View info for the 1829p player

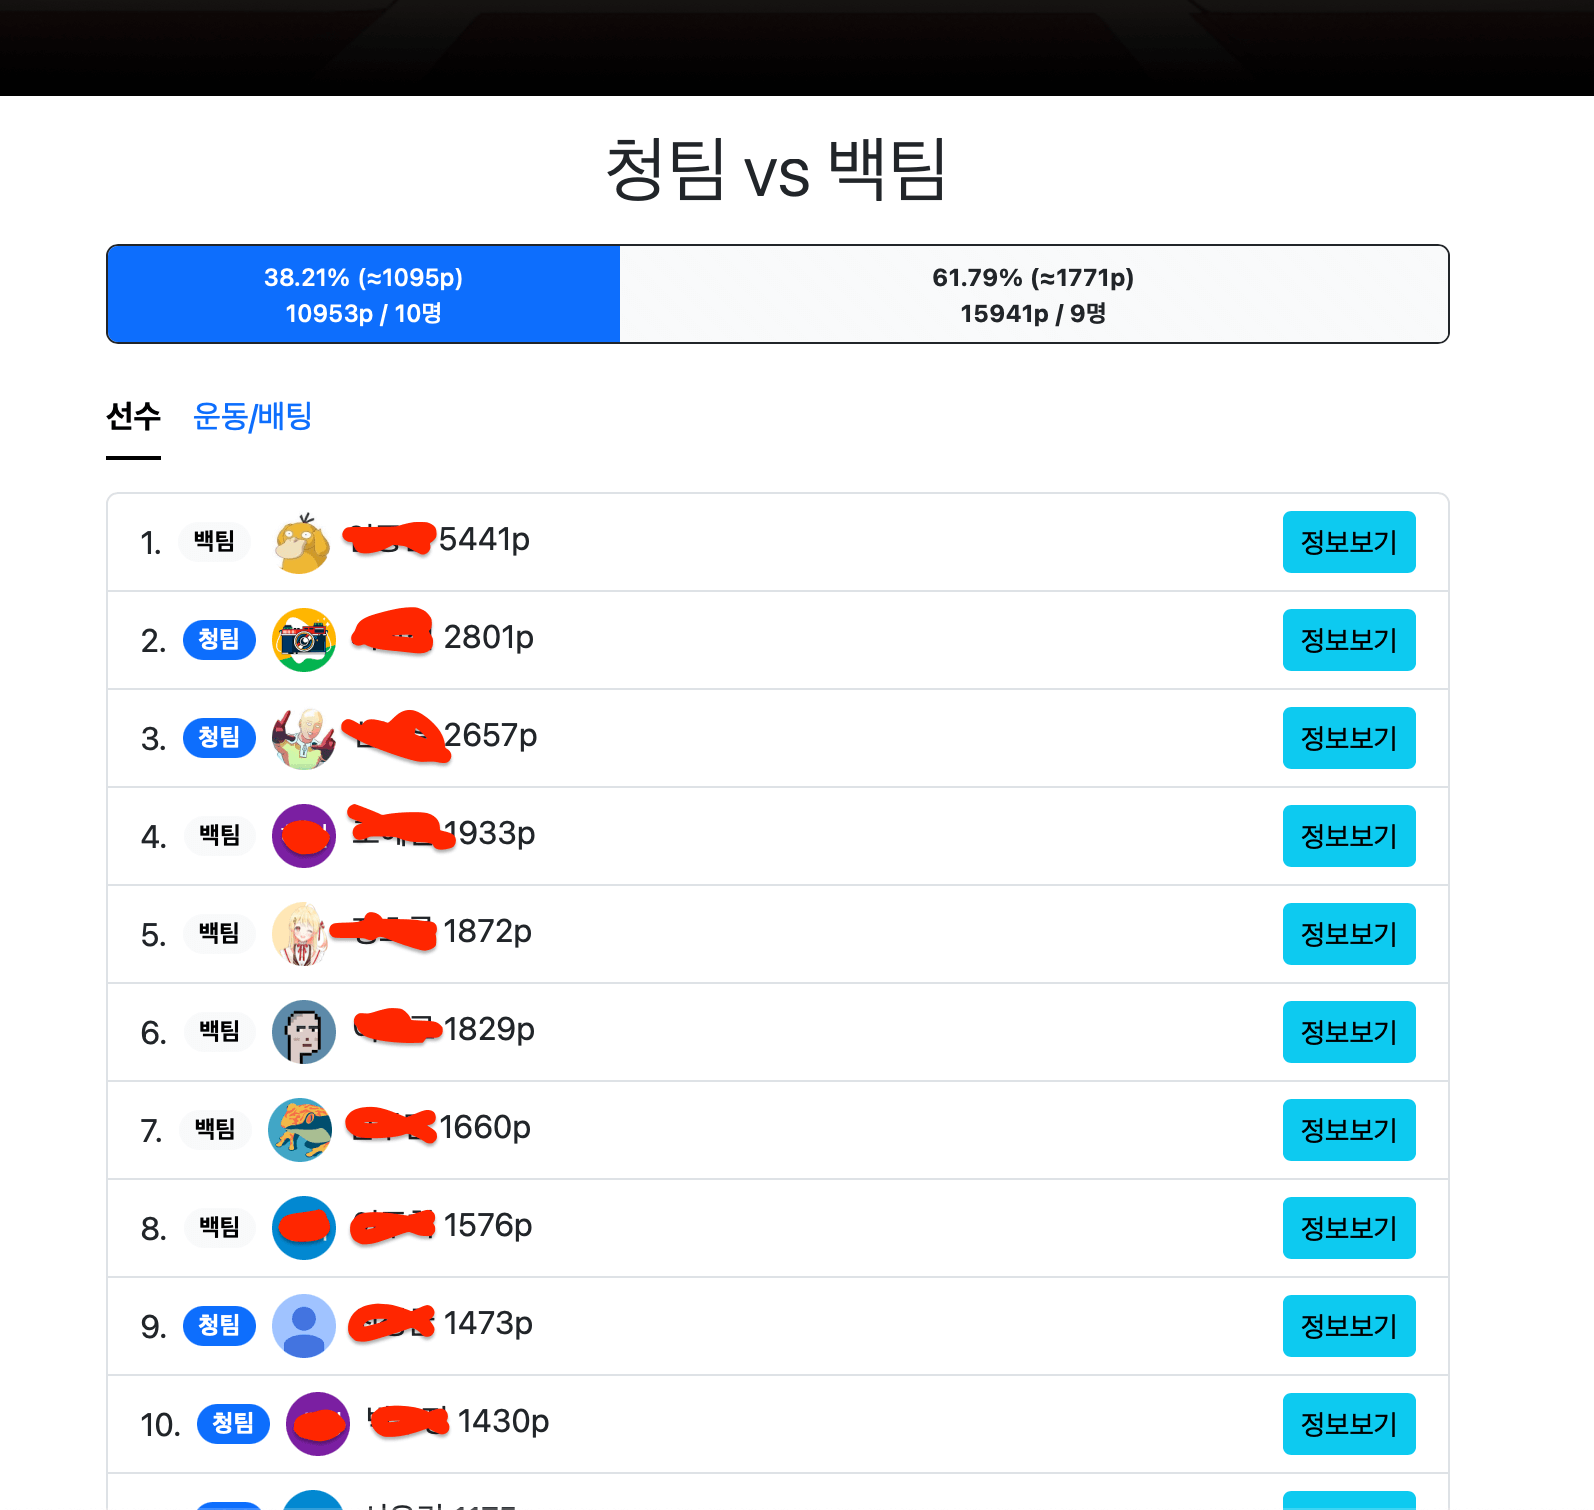tap(1349, 1032)
